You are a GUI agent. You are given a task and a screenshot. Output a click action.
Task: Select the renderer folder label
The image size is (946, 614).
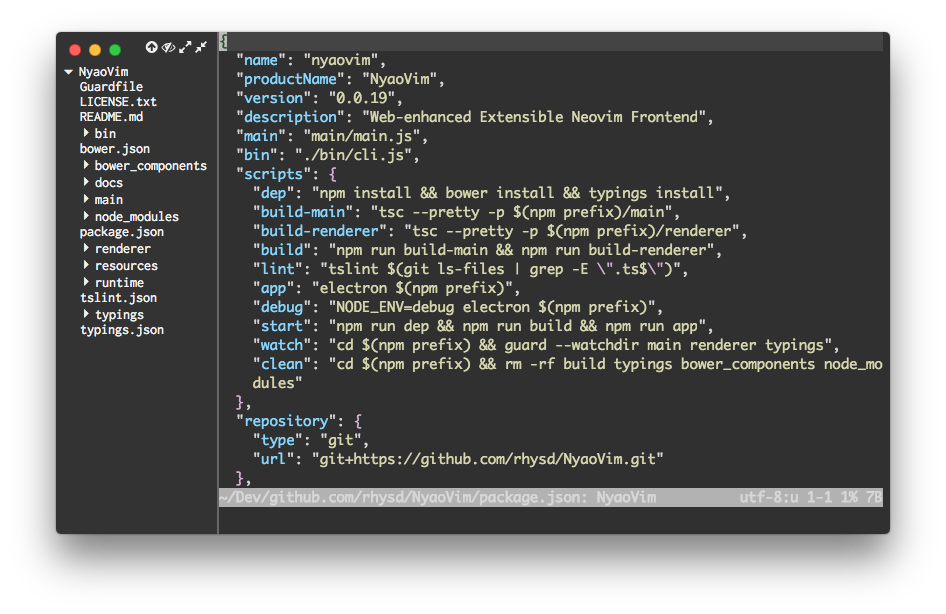coord(122,249)
